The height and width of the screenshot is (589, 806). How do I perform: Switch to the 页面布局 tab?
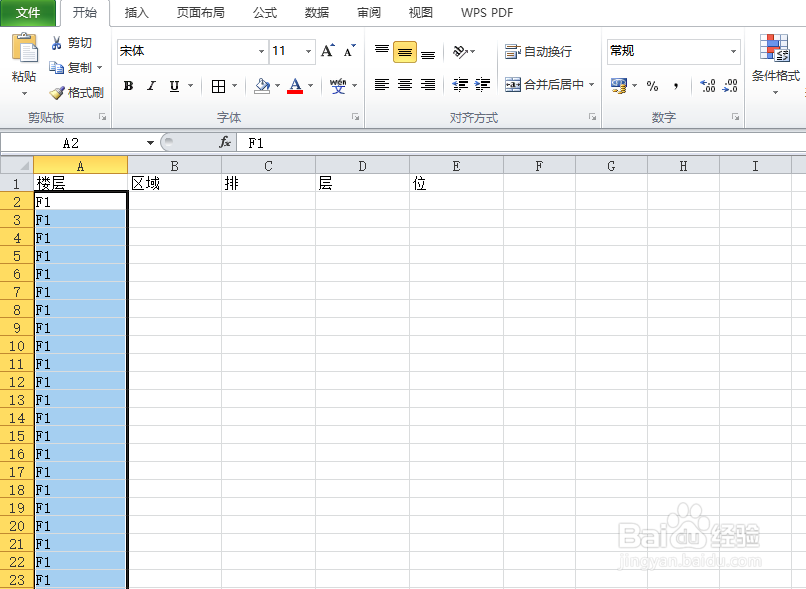click(x=201, y=13)
